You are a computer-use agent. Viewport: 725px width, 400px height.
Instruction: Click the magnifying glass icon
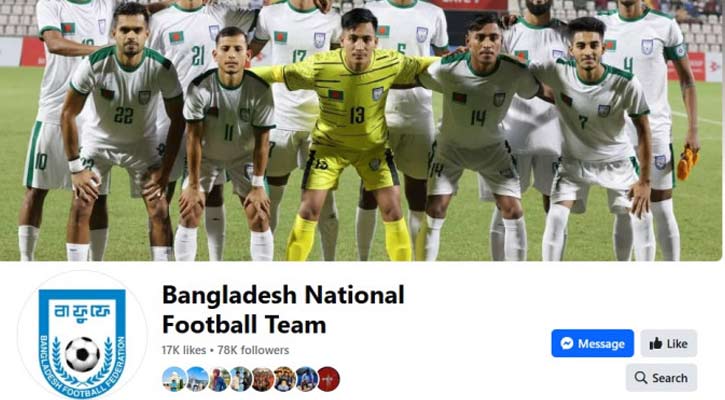pos(641,378)
